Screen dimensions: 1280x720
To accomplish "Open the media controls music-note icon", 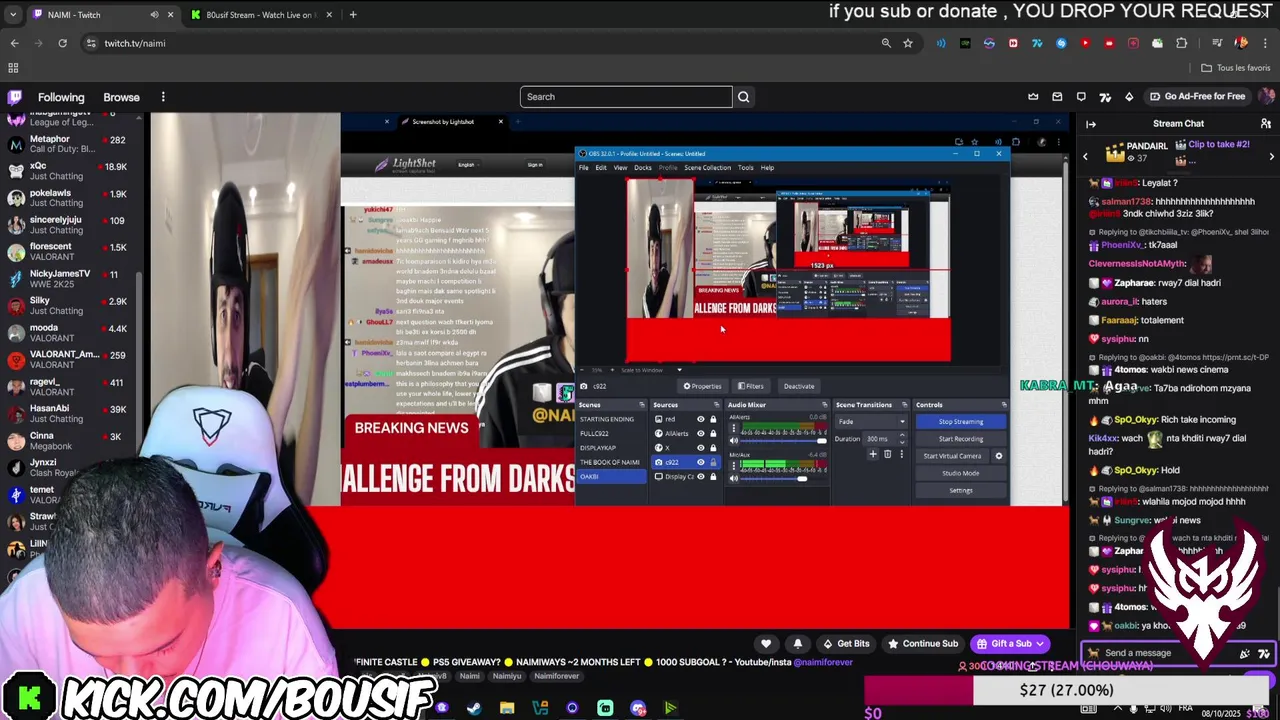I will (1217, 43).
